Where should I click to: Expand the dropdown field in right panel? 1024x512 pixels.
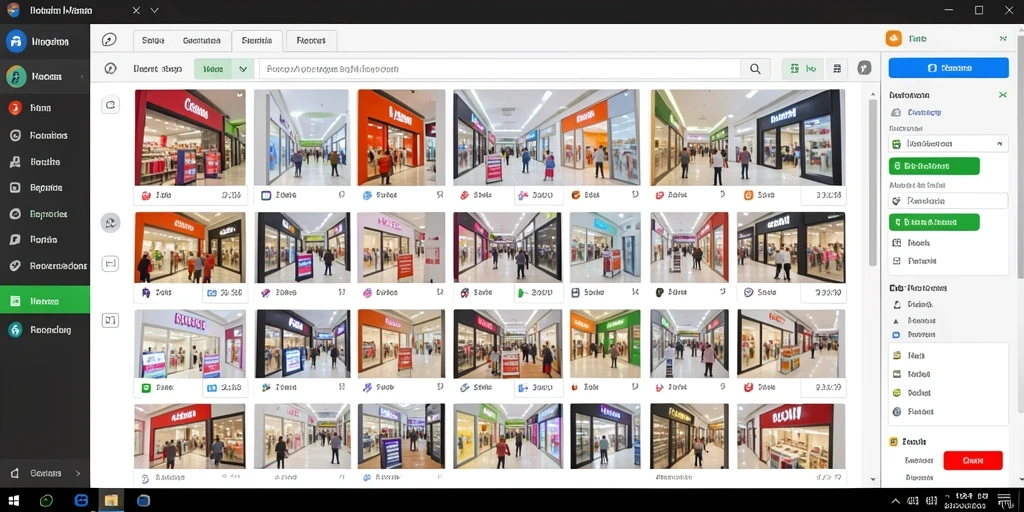948,144
